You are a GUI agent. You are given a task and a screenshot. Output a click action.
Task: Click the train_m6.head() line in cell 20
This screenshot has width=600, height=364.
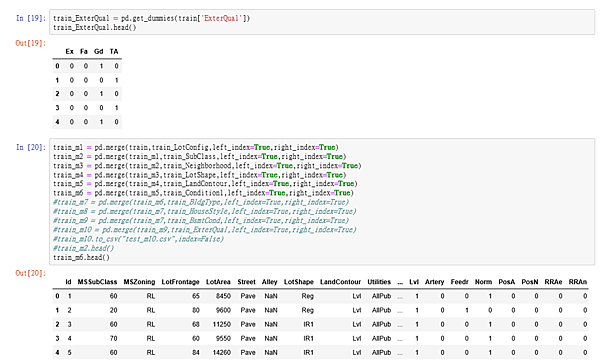[x=82, y=257]
